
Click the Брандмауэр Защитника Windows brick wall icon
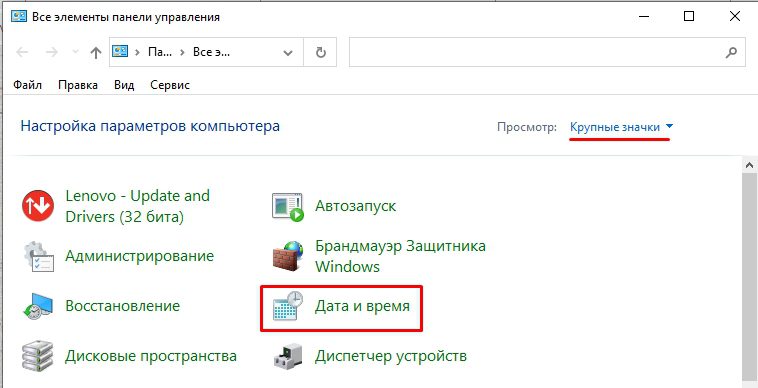[x=288, y=256]
